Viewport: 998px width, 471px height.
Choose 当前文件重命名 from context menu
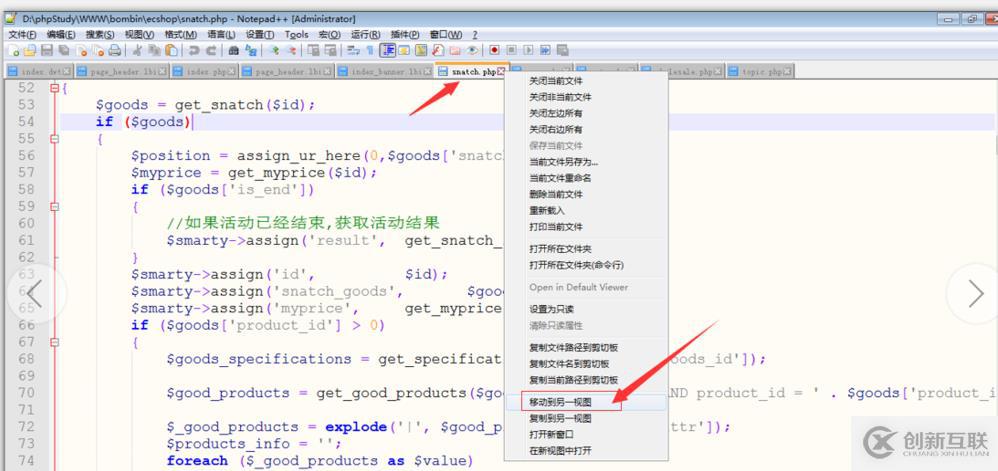(x=586, y=178)
